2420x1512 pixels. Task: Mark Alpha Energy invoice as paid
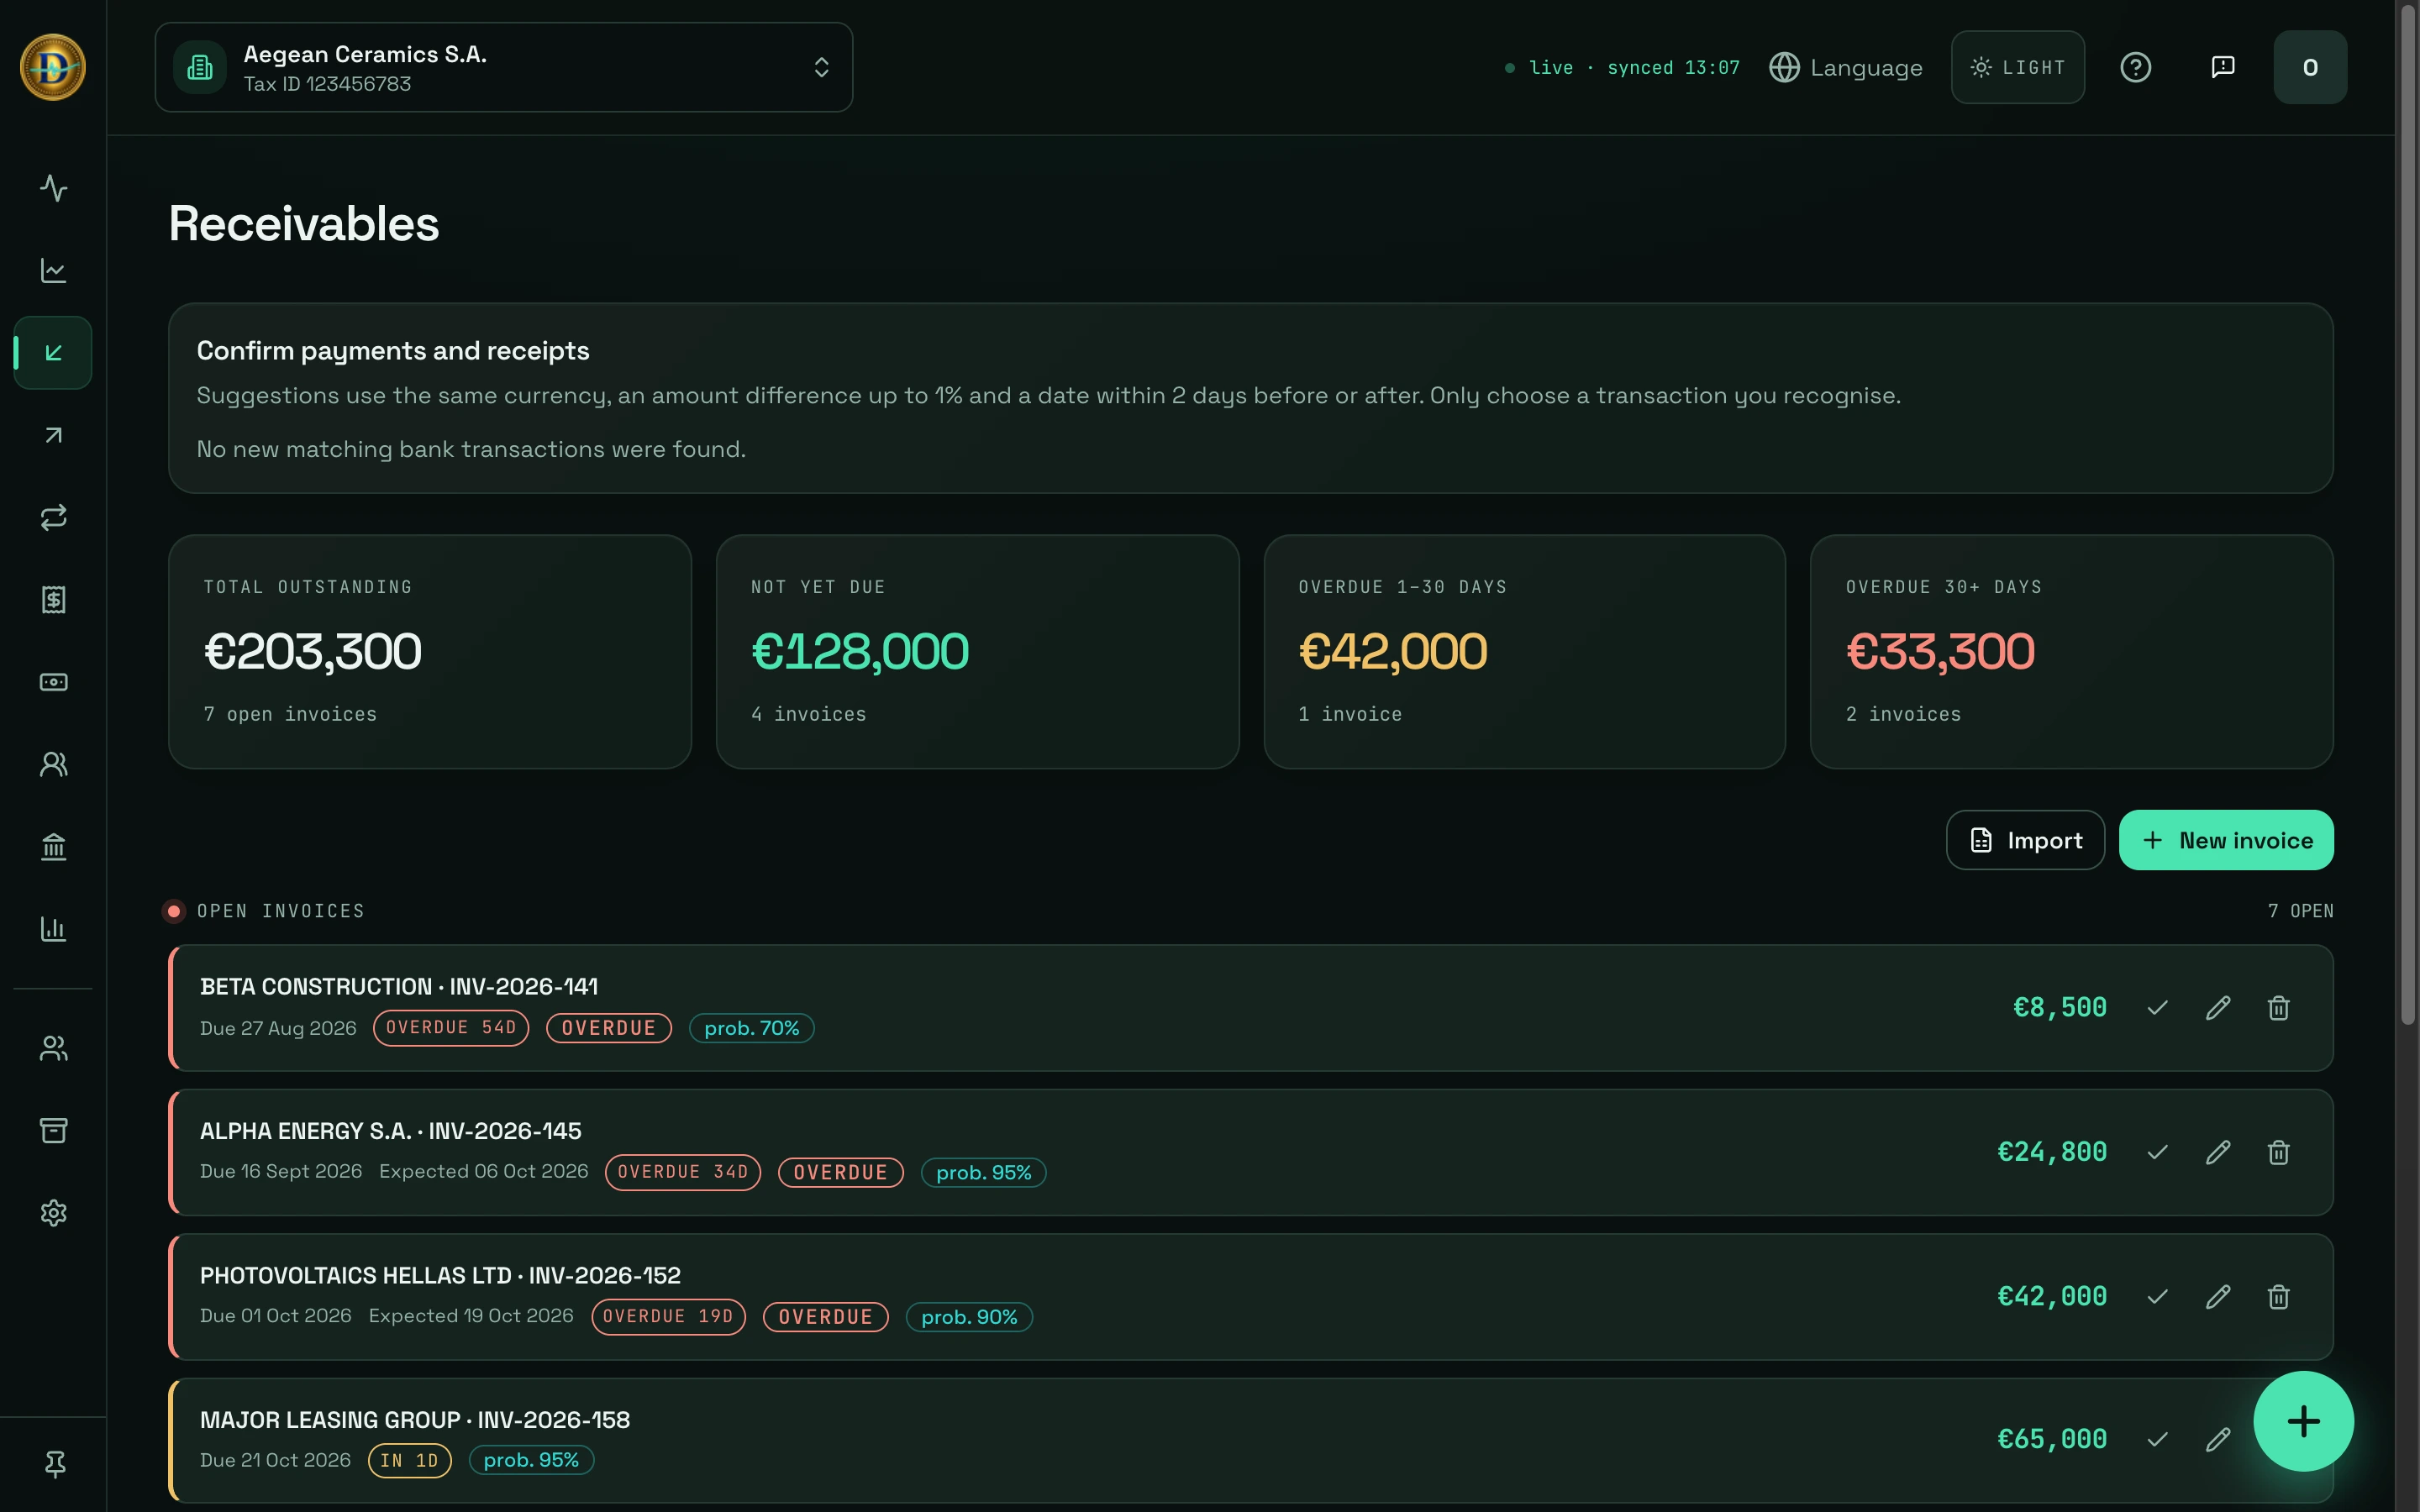(x=2157, y=1152)
